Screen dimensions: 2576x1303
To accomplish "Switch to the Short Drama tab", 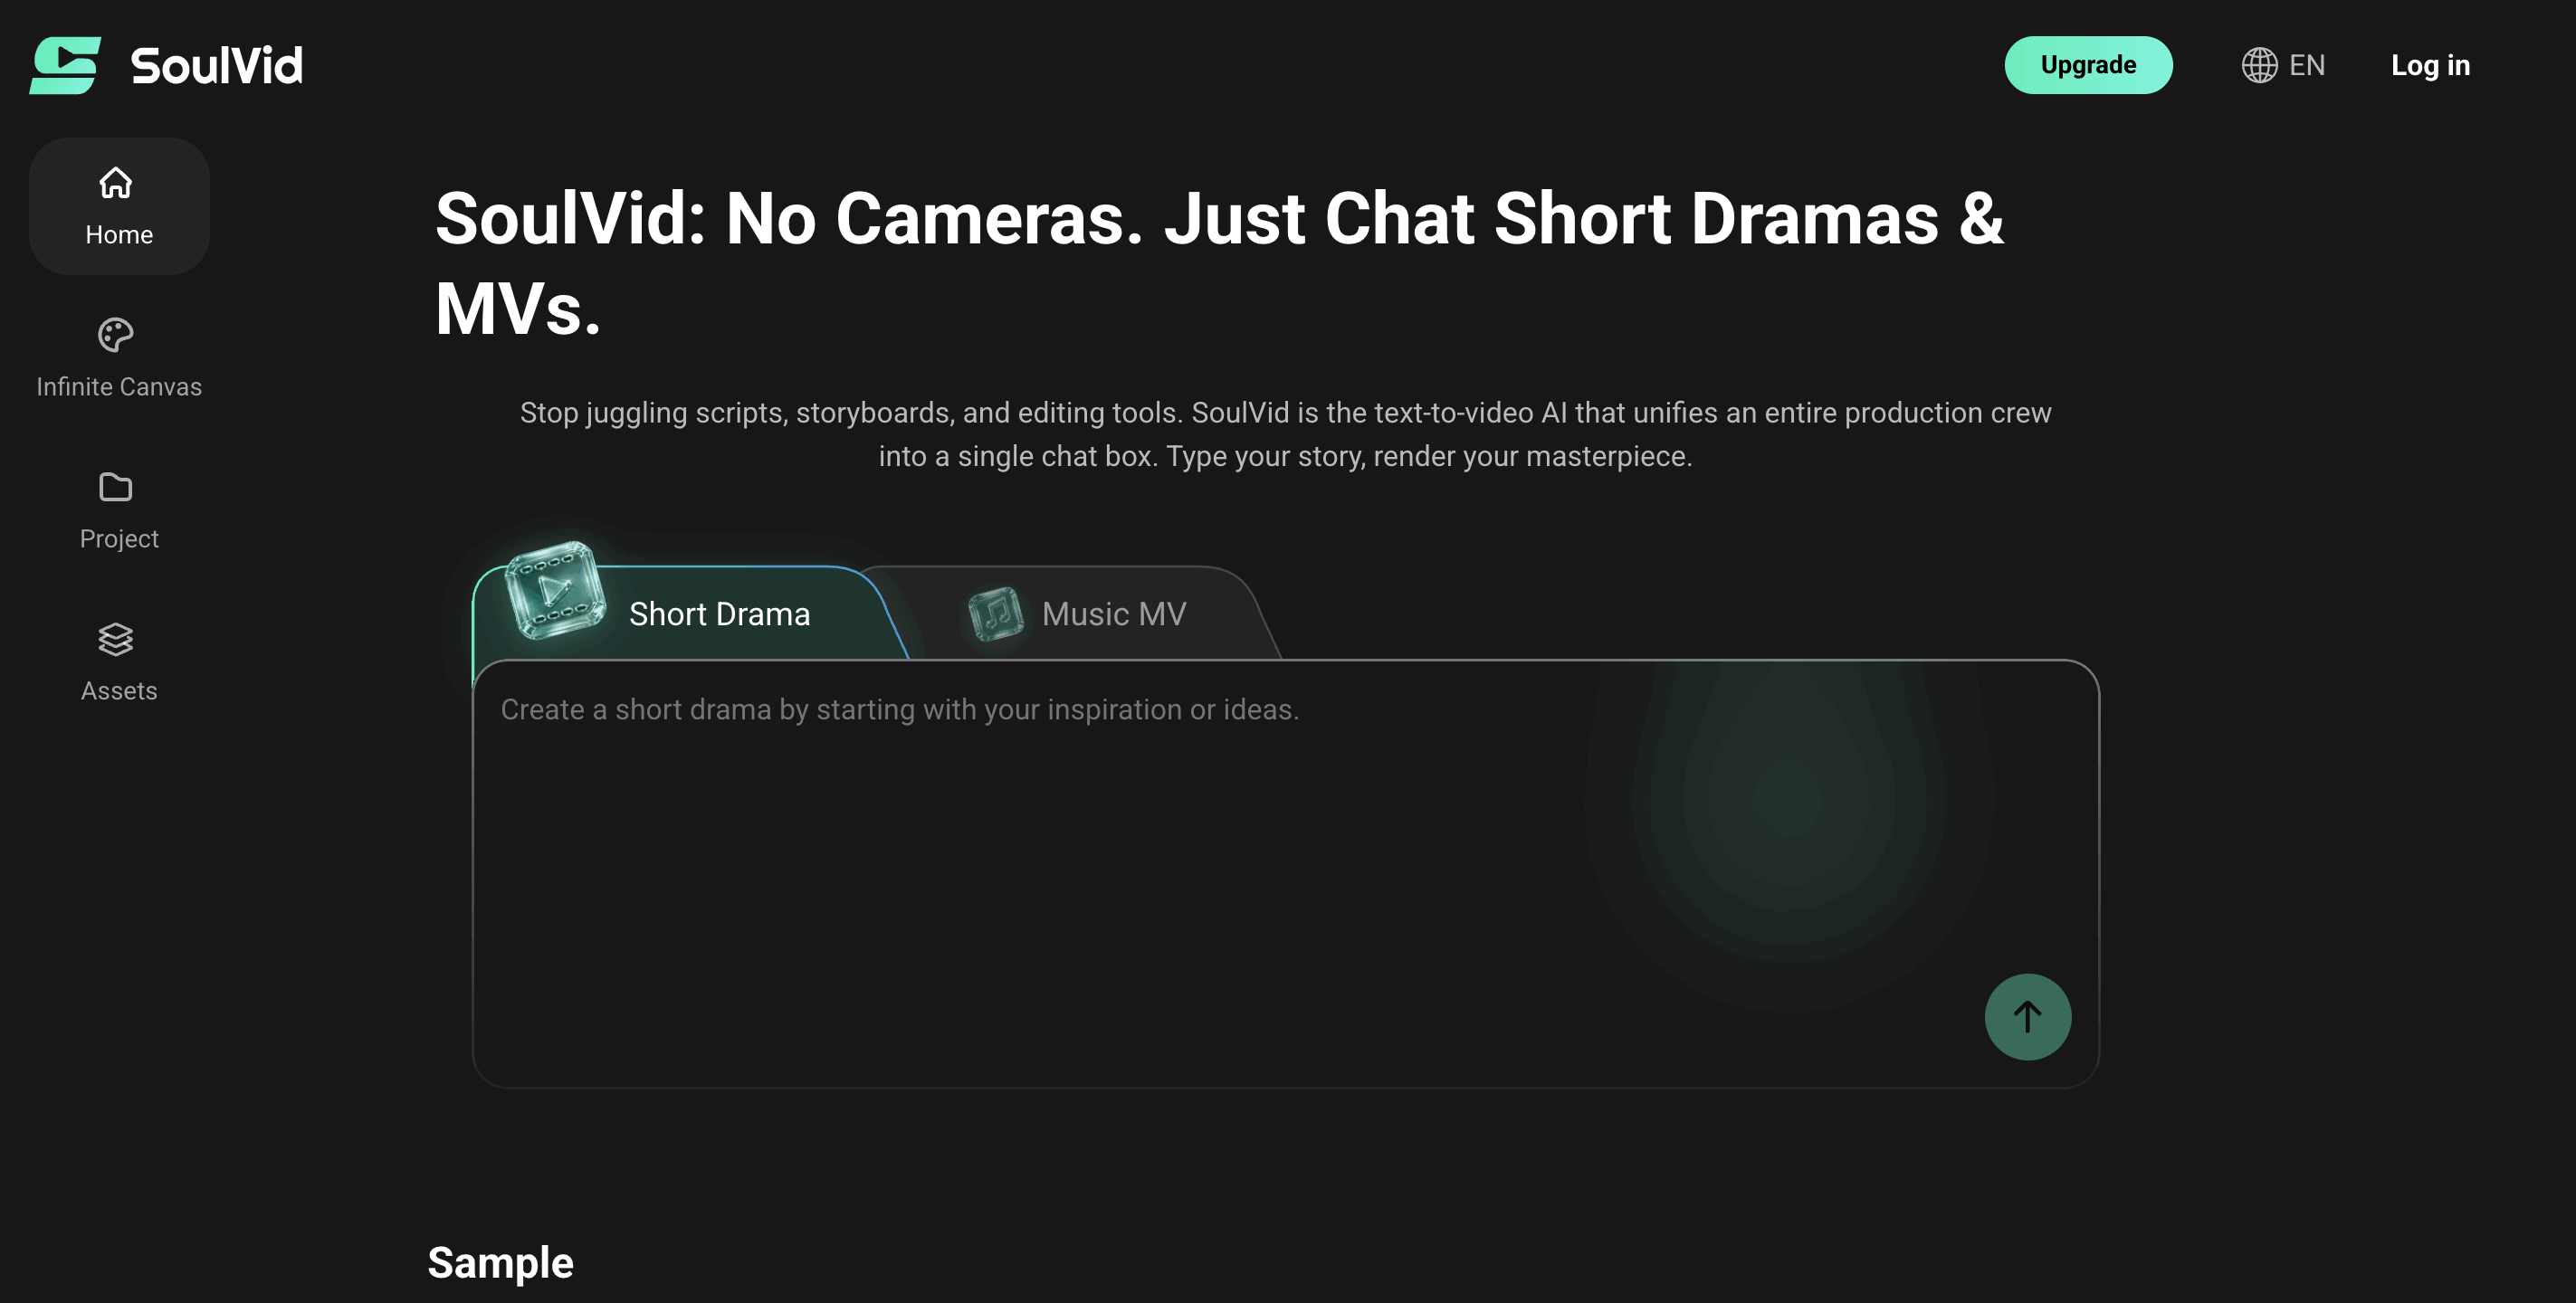I will click(x=690, y=612).
